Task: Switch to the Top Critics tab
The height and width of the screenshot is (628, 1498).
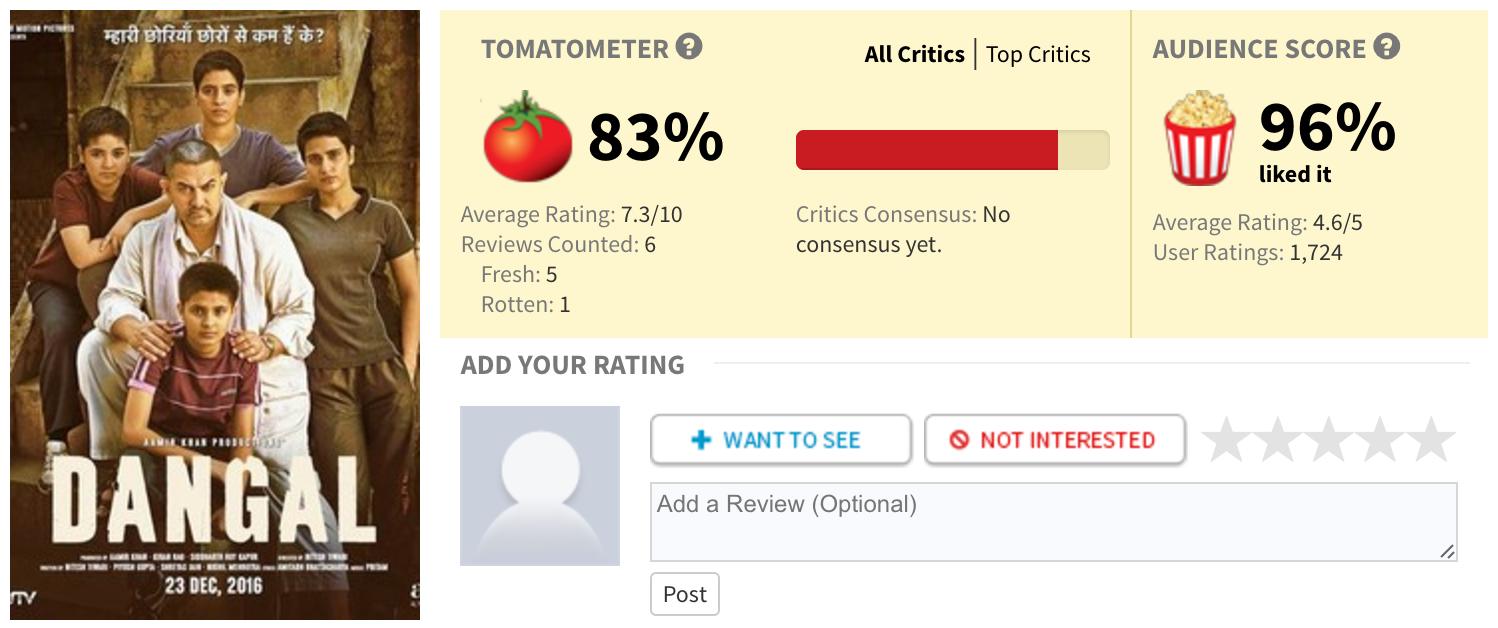Action: pos(1038,54)
